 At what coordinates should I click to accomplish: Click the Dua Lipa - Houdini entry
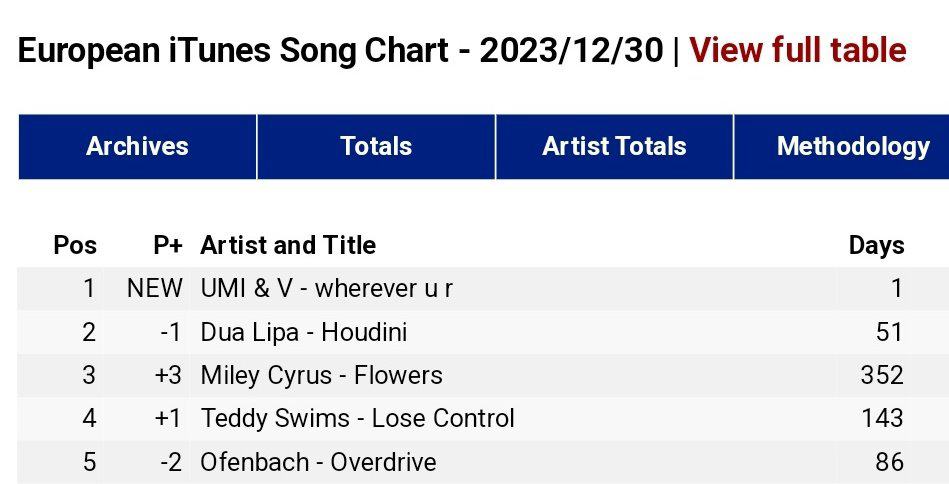tap(303, 332)
